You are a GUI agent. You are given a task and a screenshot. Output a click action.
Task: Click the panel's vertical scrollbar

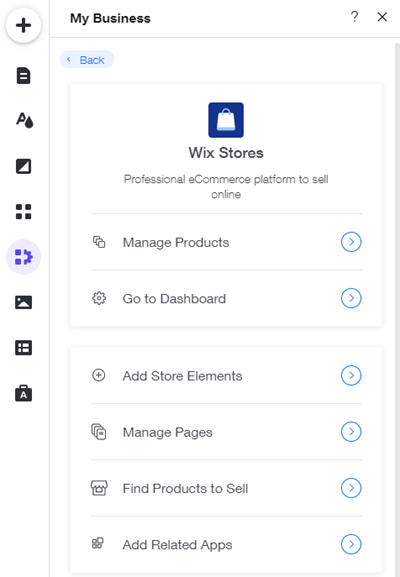(397, 309)
